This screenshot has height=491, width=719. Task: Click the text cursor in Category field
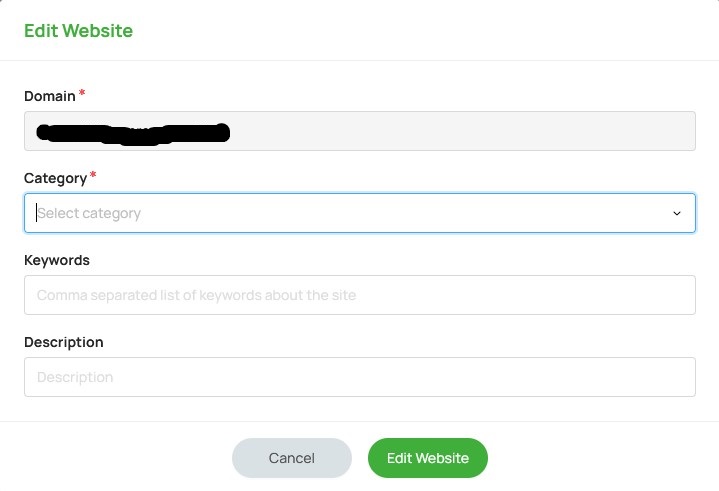37,213
